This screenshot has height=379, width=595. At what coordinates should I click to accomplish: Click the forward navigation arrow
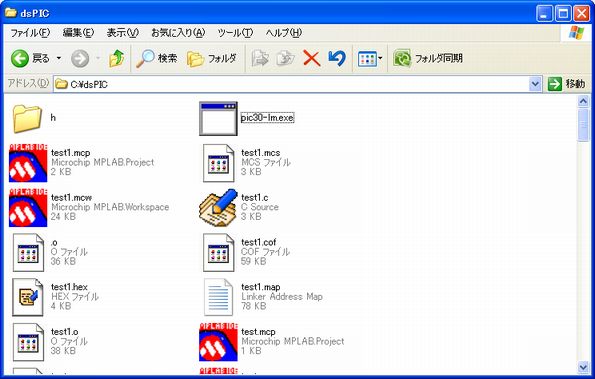(x=80, y=58)
